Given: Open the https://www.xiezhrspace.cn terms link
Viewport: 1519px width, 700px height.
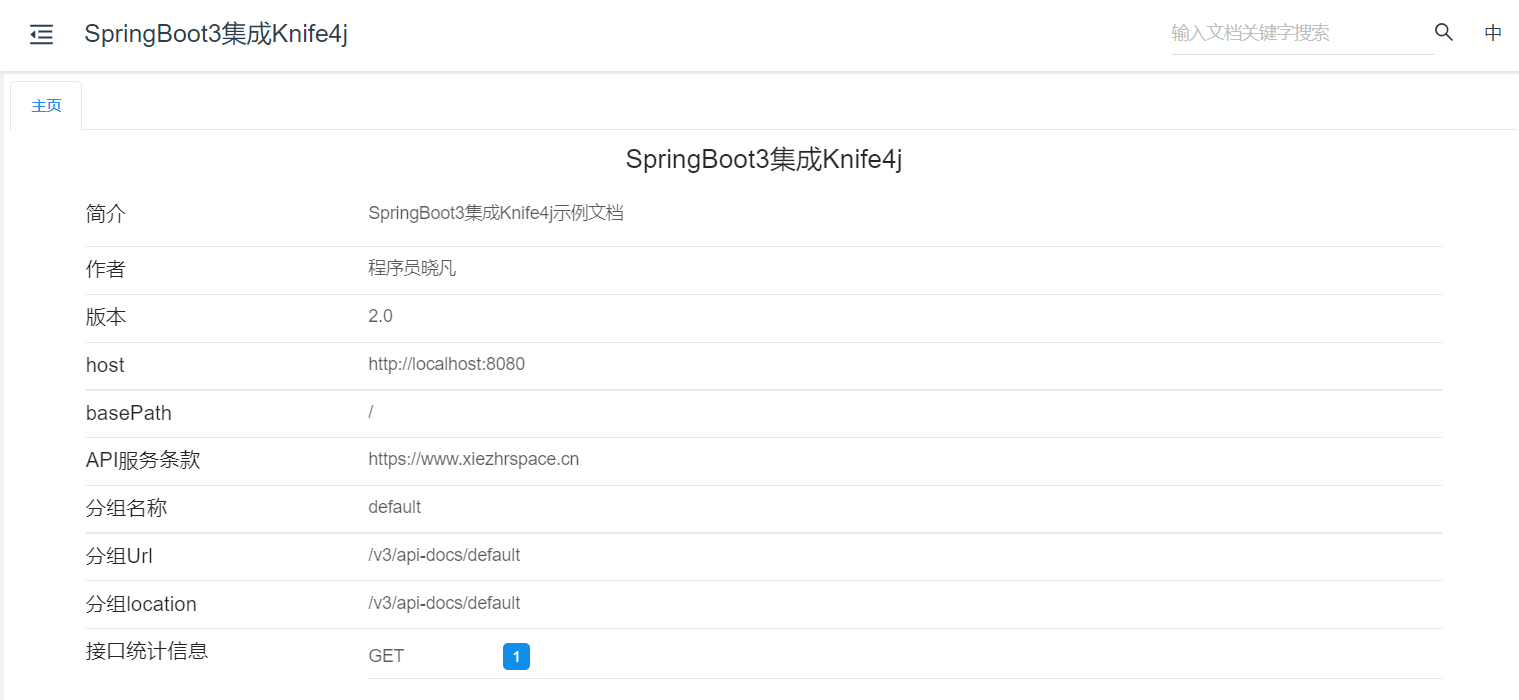Looking at the screenshot, I should coord(473,460).
